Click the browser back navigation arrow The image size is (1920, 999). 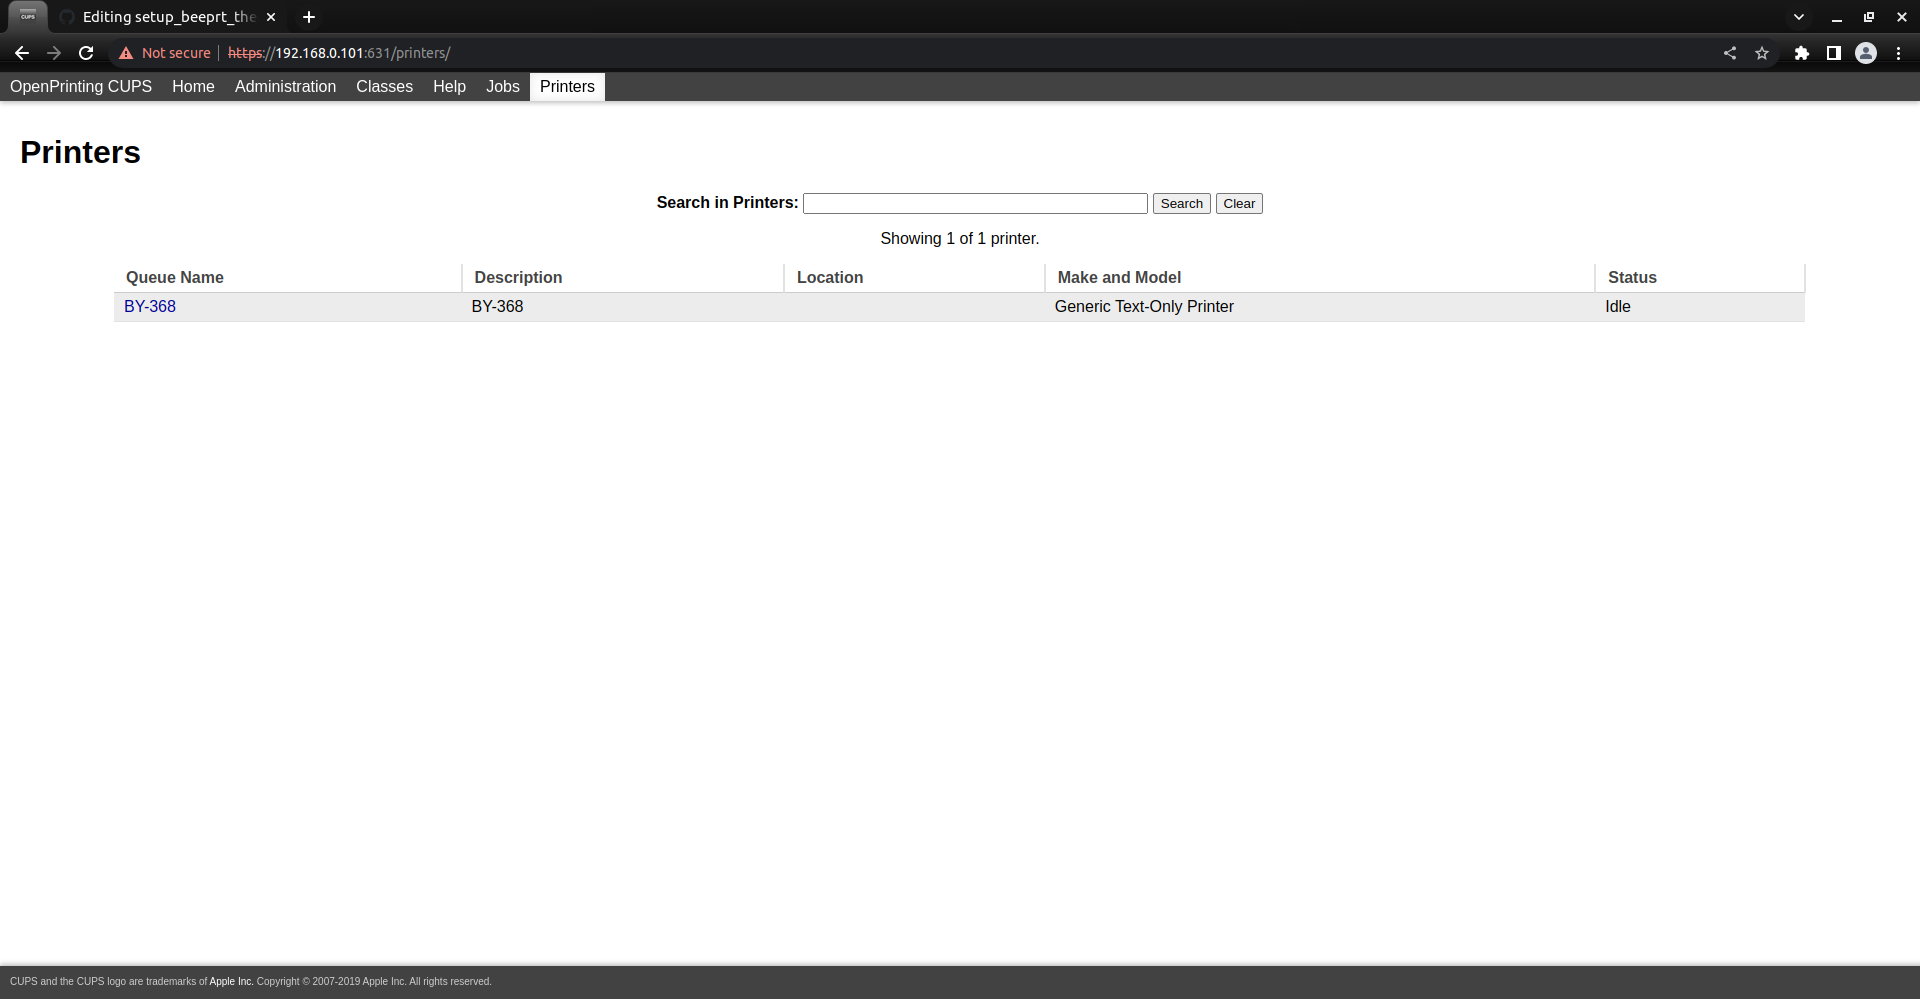(22, 53)
